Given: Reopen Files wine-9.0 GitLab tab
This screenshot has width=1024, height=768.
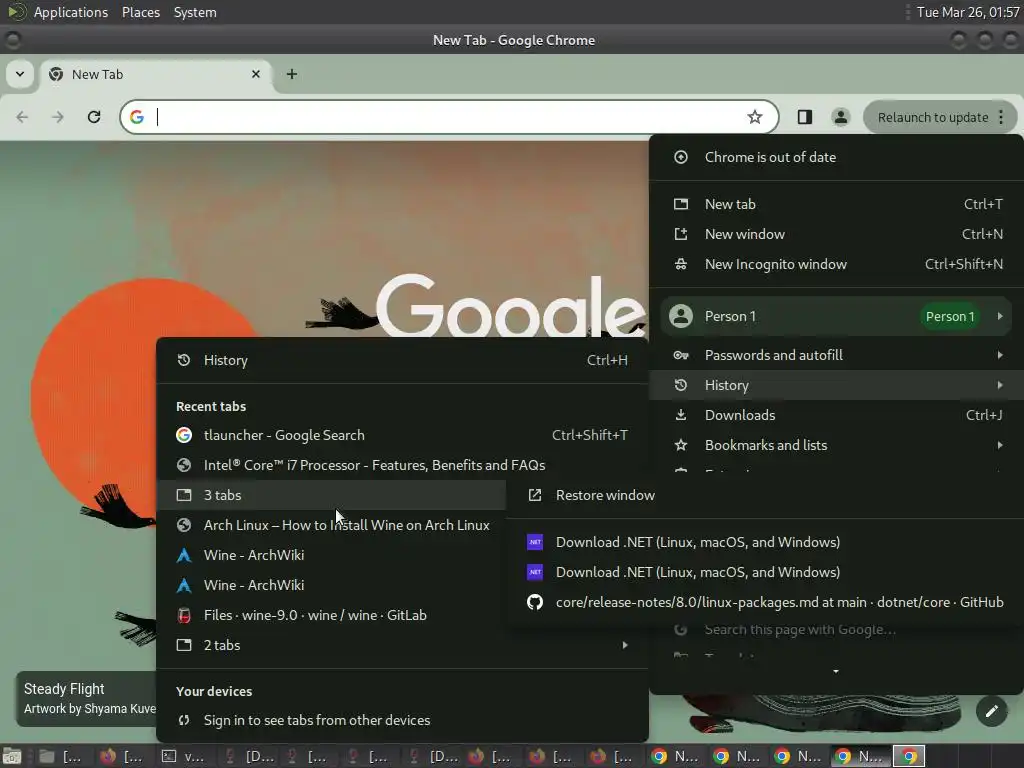Looking at the screenshot, I should click(332, 615).
